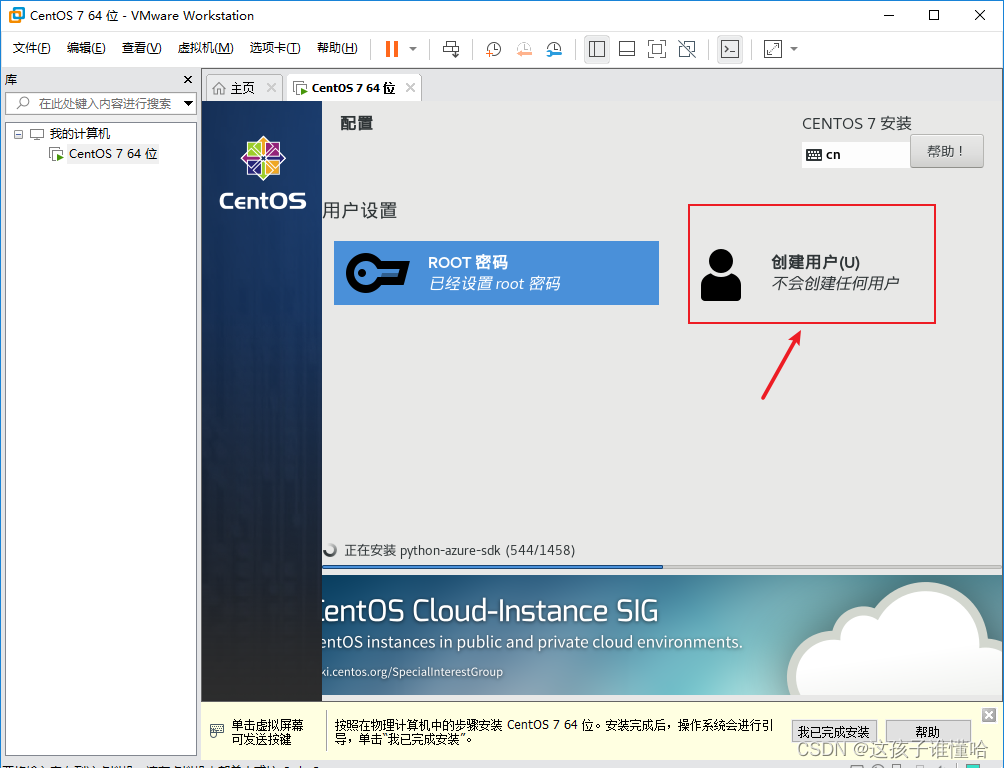Image resolution: width=1004 pixels, height=768 pixels.
Task: Open the 创建用户(U) setting
Action: 811,273
